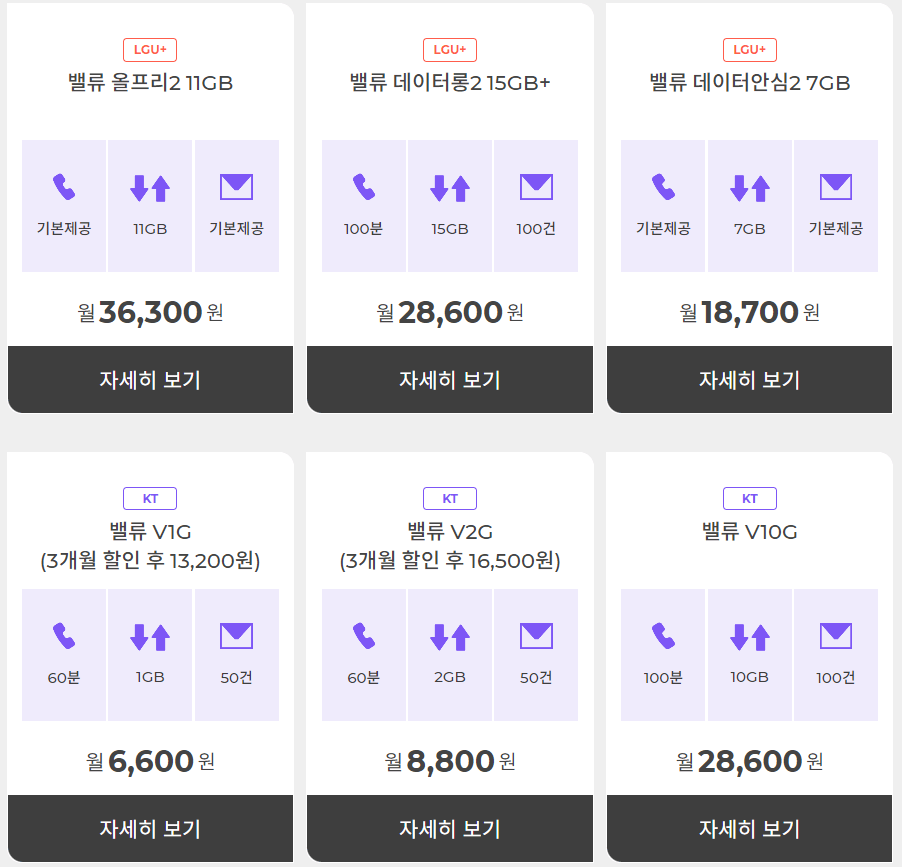Click the 100분 phone icon on 밸류 데이터롱2 card
This screenshot has height=867, width=902.
click(364, 186)
